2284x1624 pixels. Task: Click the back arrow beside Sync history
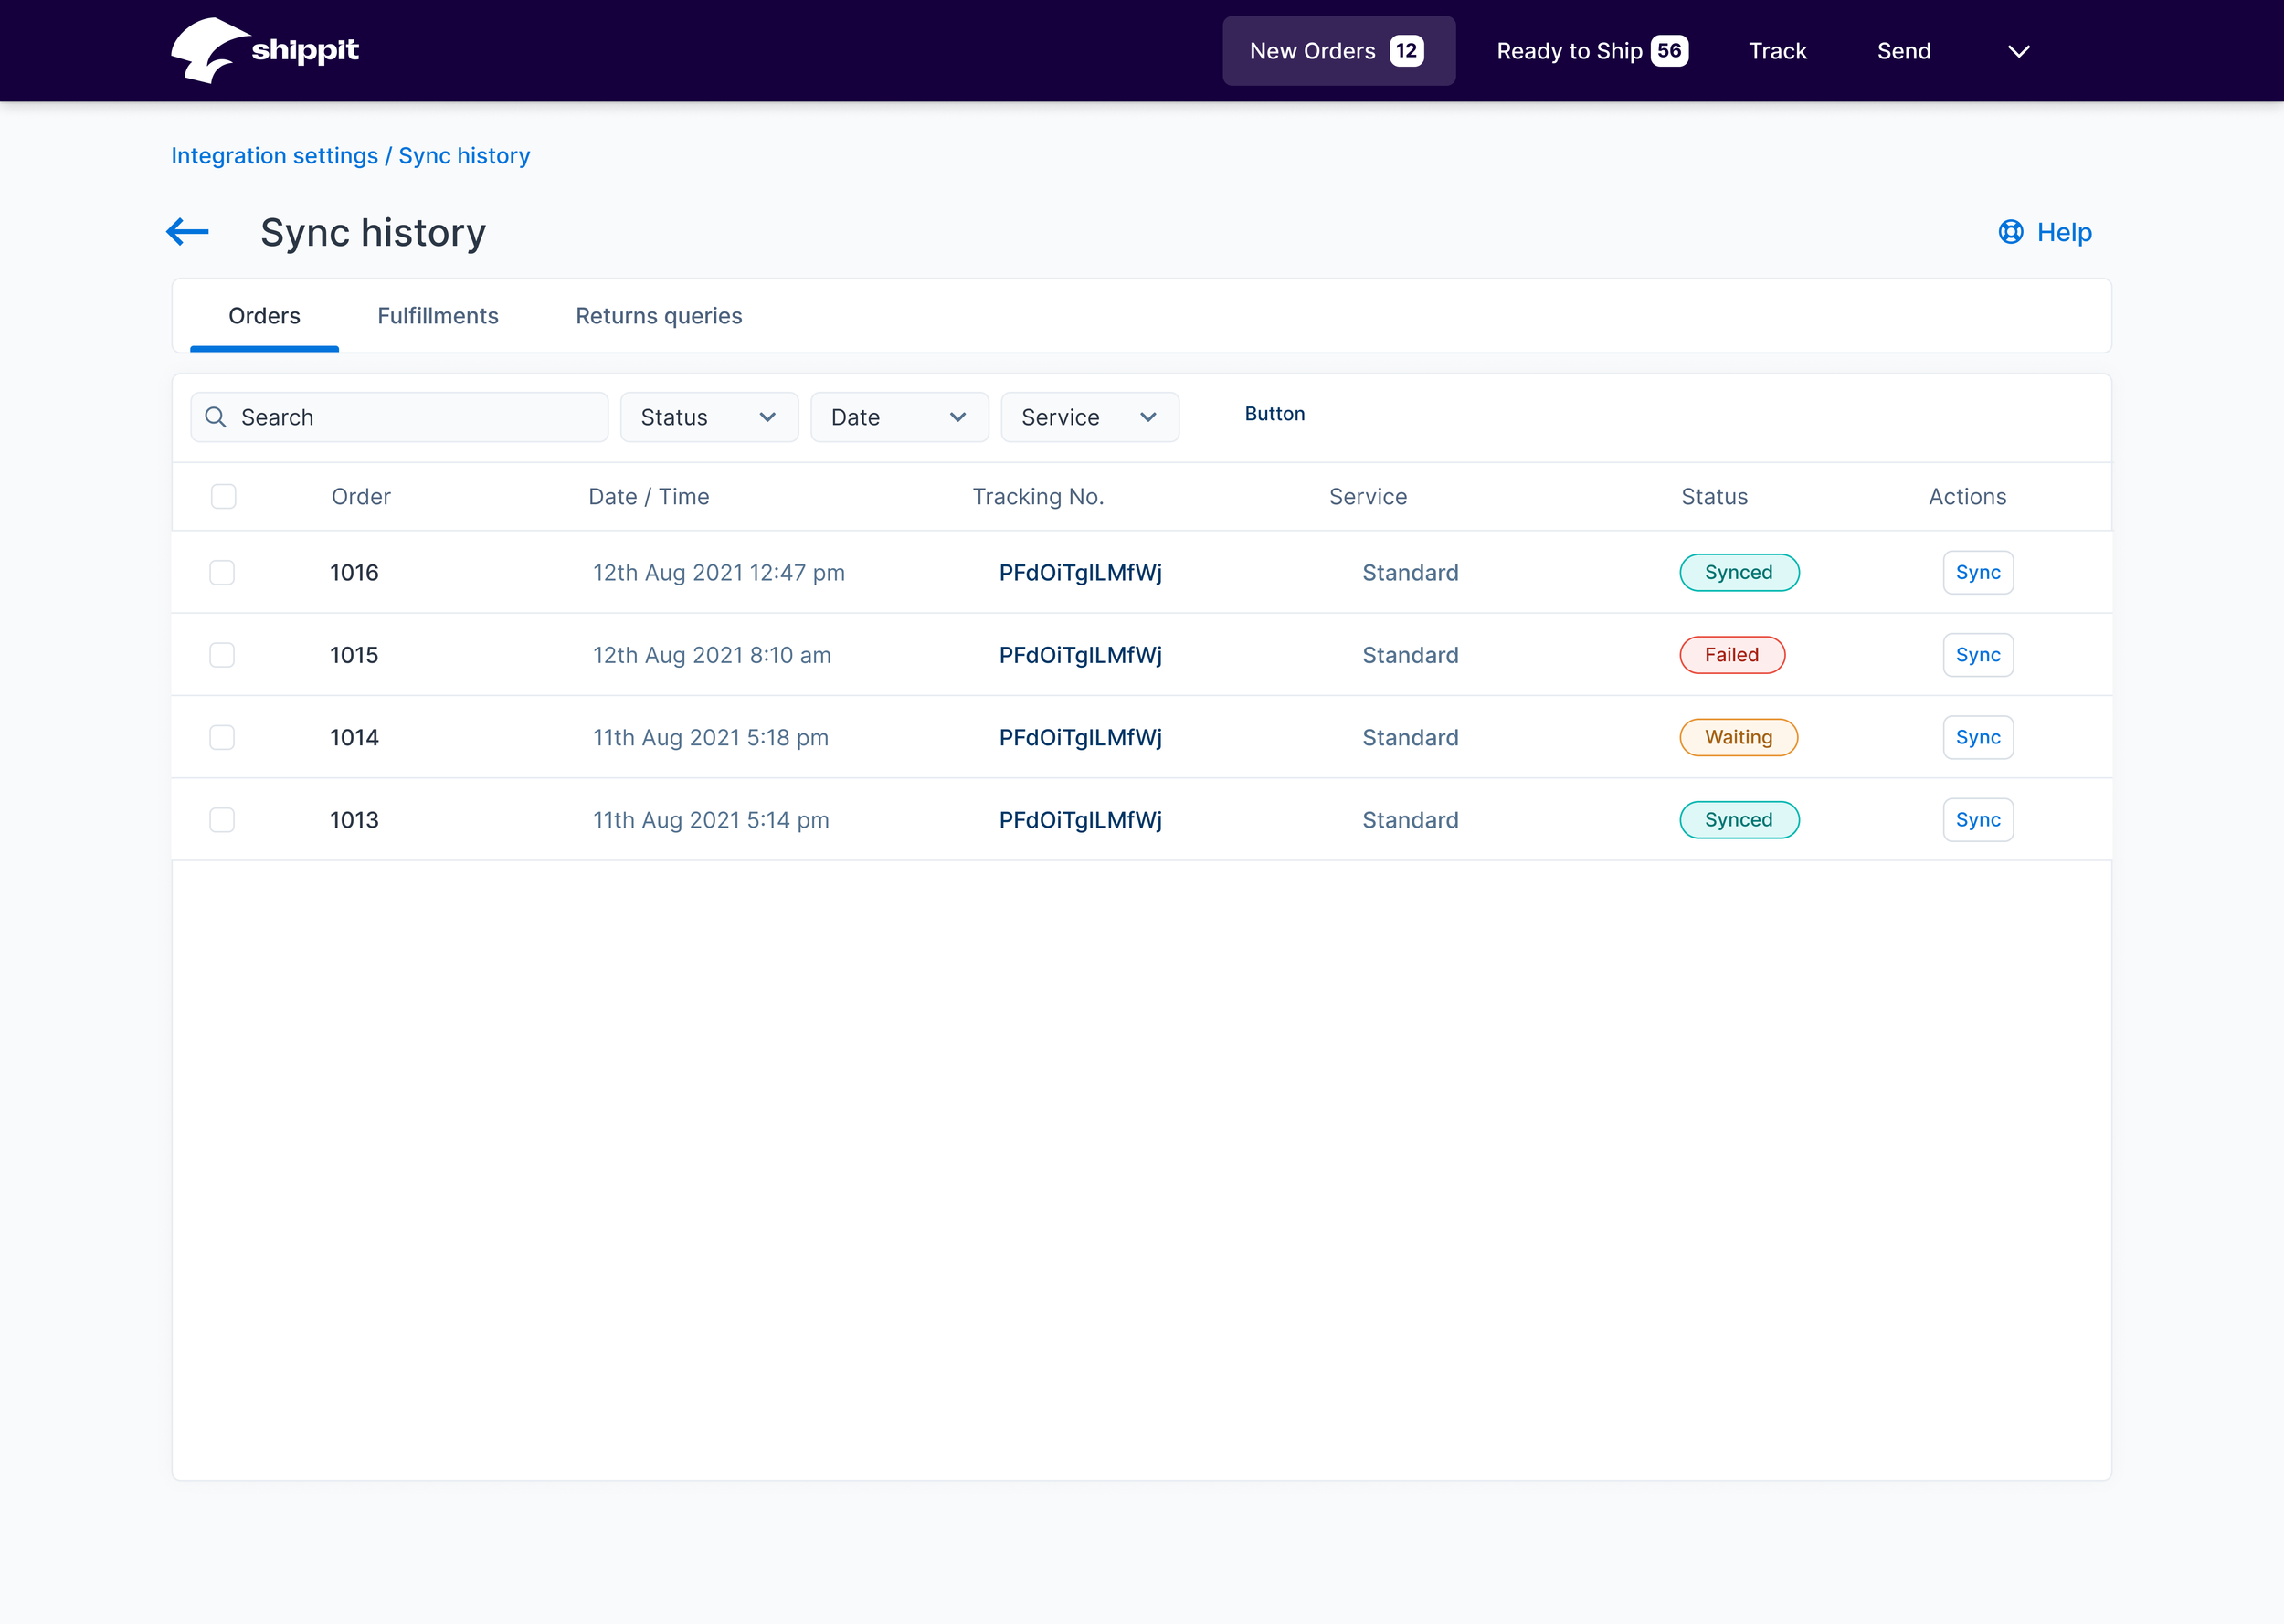[187, 232]
